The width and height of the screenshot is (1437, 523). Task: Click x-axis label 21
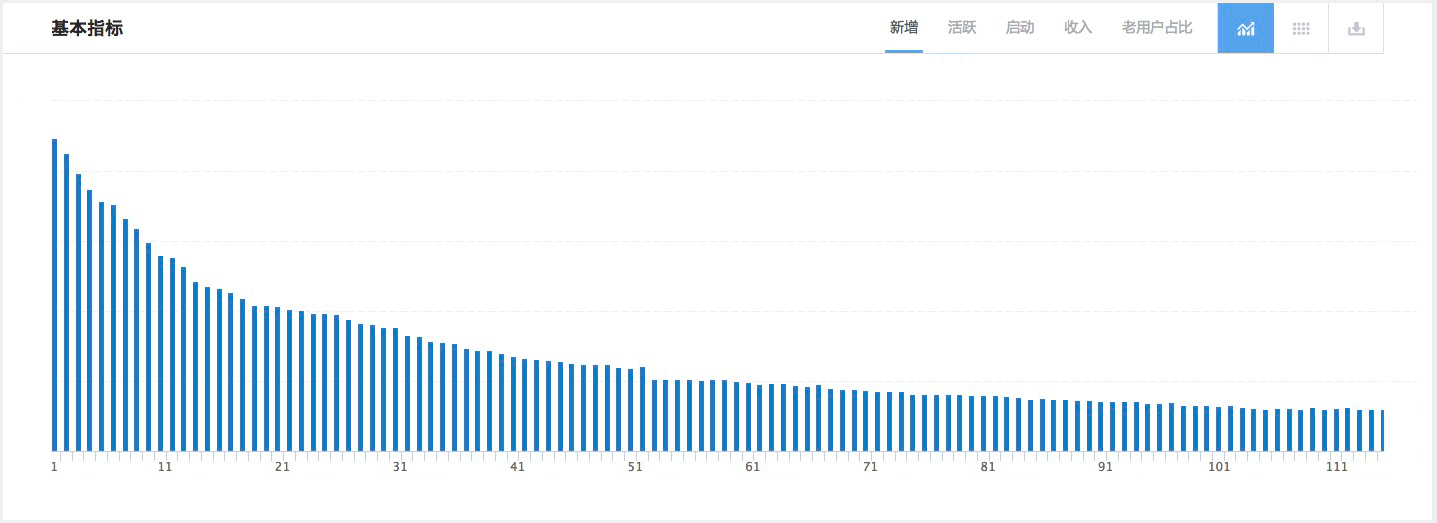coord(282,467)
